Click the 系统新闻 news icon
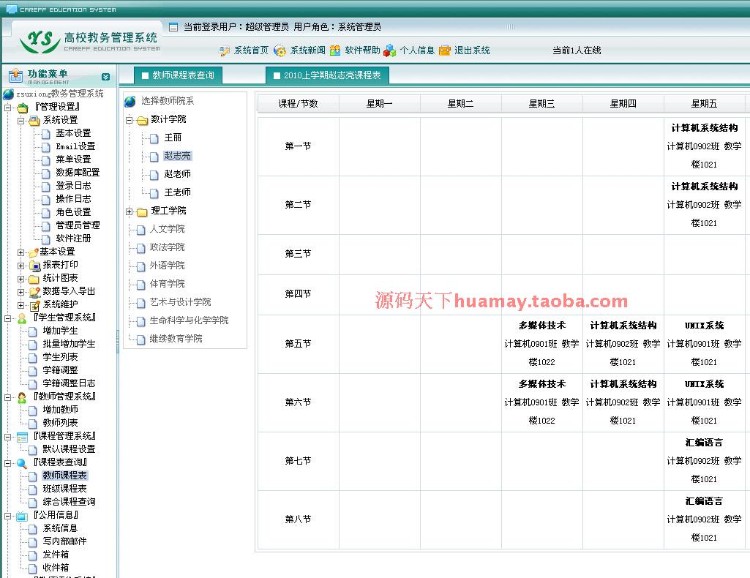 pos(280,51)
